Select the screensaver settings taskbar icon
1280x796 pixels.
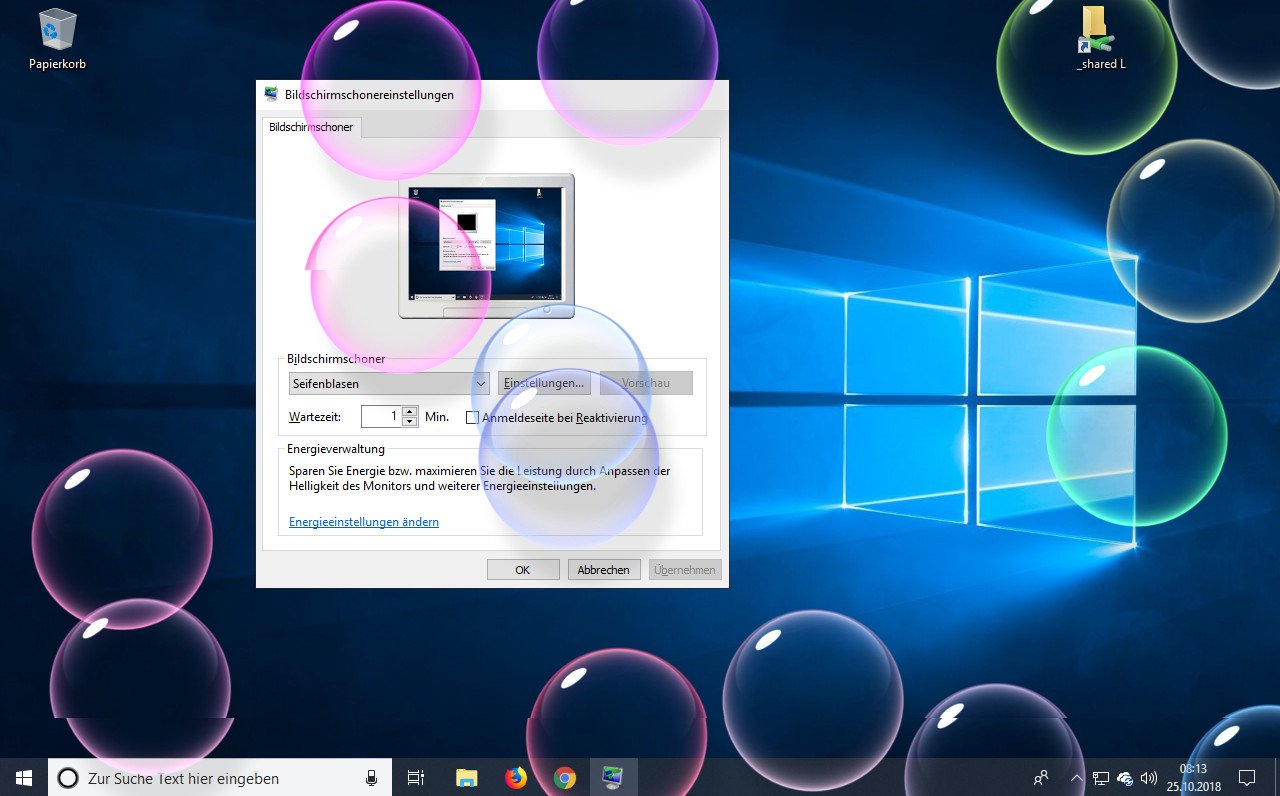(x=613, y=777)
